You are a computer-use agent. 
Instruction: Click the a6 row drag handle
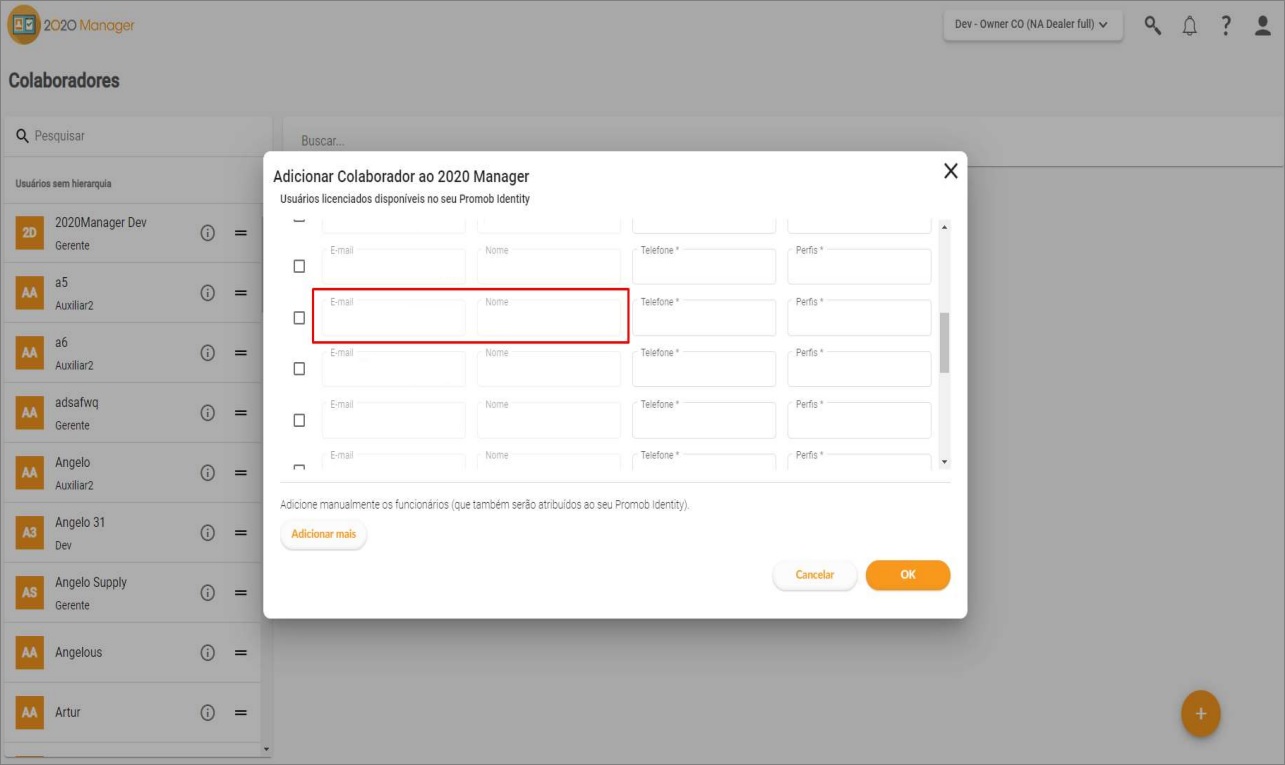click(241, 353)
